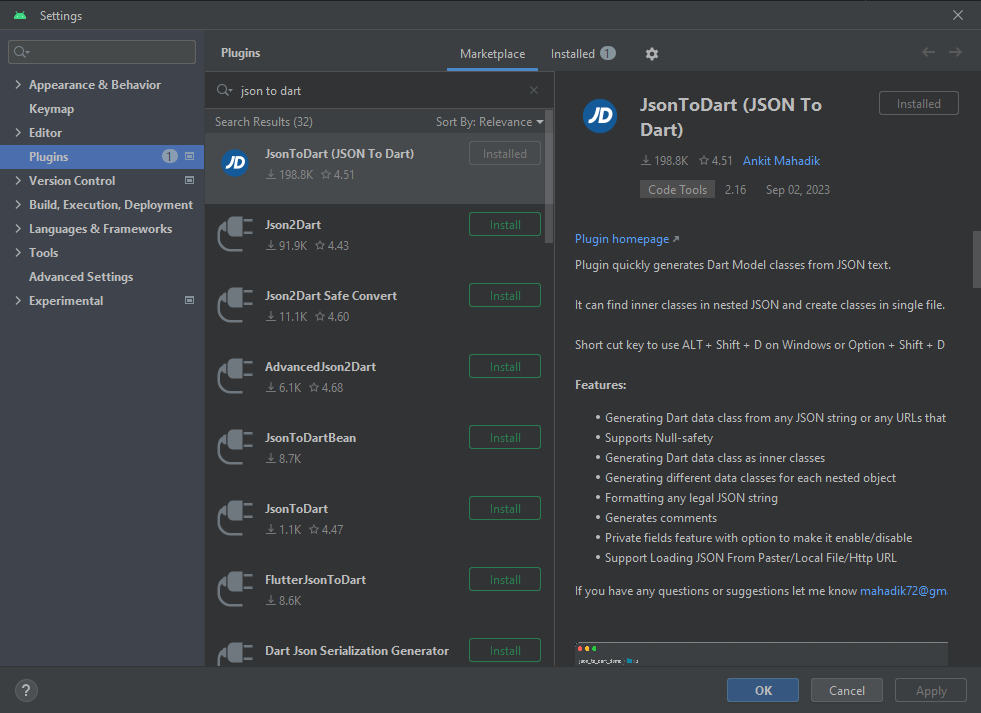
Task: Expand the Version Control section
Action: point(18,180)
